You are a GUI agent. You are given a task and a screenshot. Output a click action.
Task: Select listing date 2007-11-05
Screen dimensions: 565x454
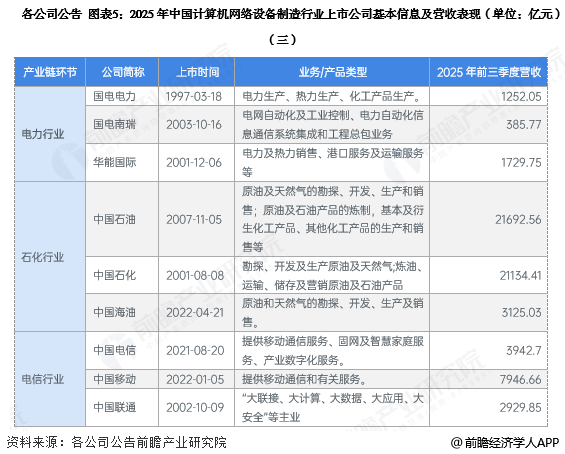tap(194, 219)
